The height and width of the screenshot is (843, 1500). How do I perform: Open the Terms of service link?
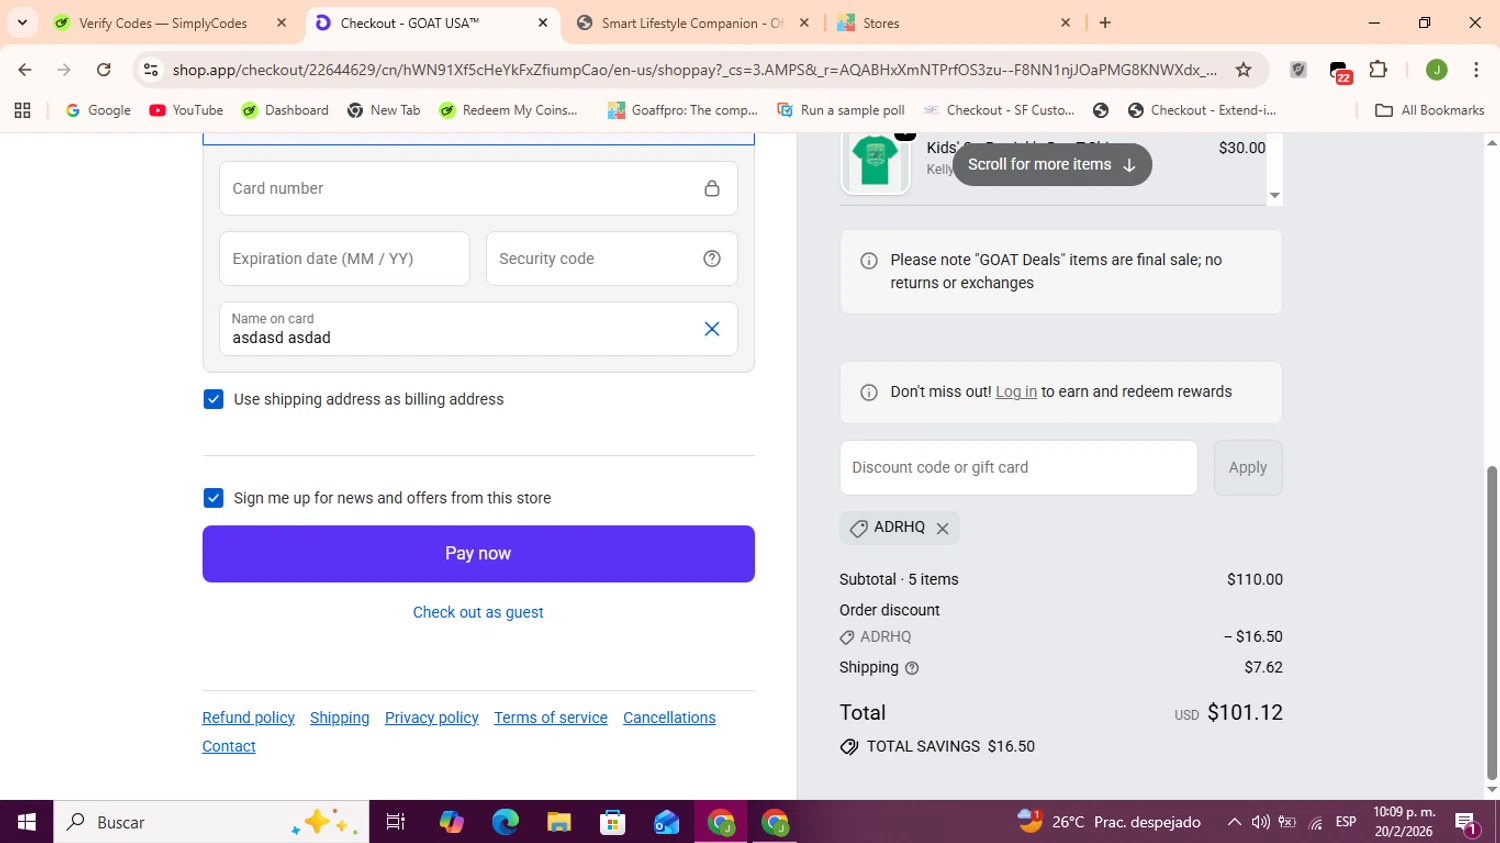pyautogui.click(x=551, y=718)
